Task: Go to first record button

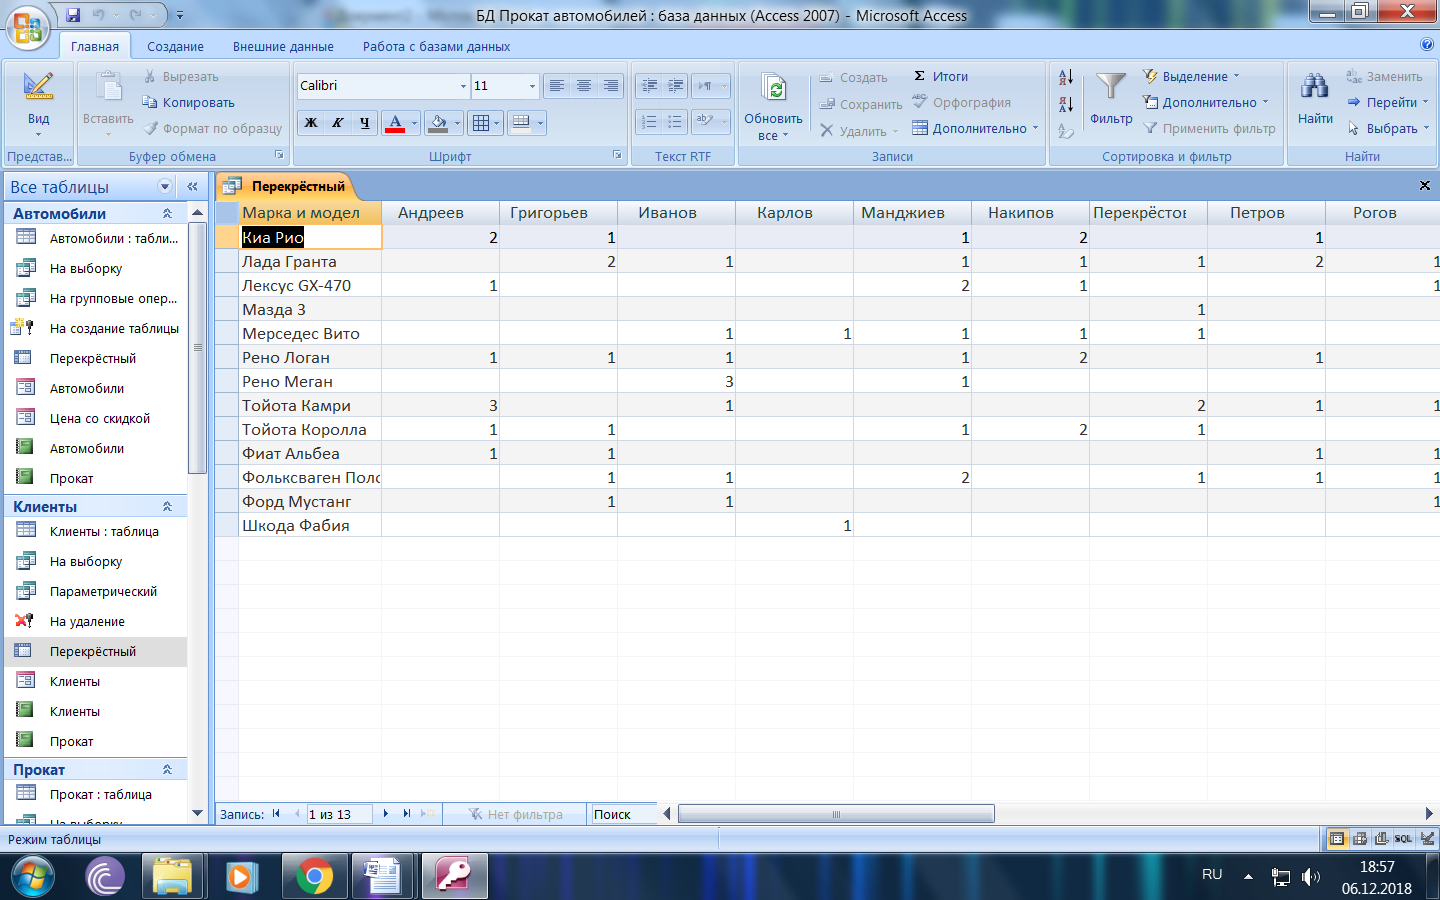Action: [276, 814]
